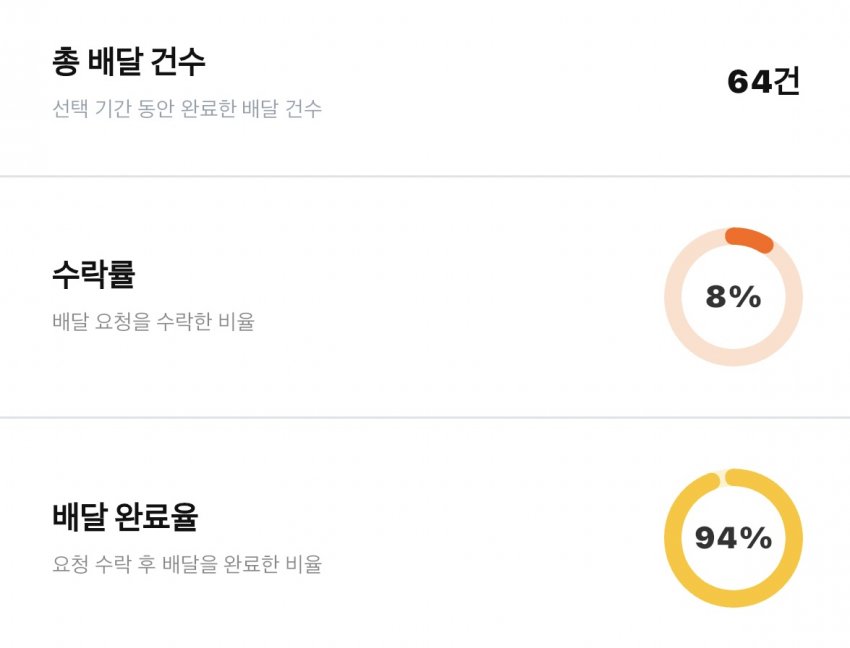This screenshot has height=648, width=850.
Task: Click the 수락률 heading
Action: [x=94, y=274]
